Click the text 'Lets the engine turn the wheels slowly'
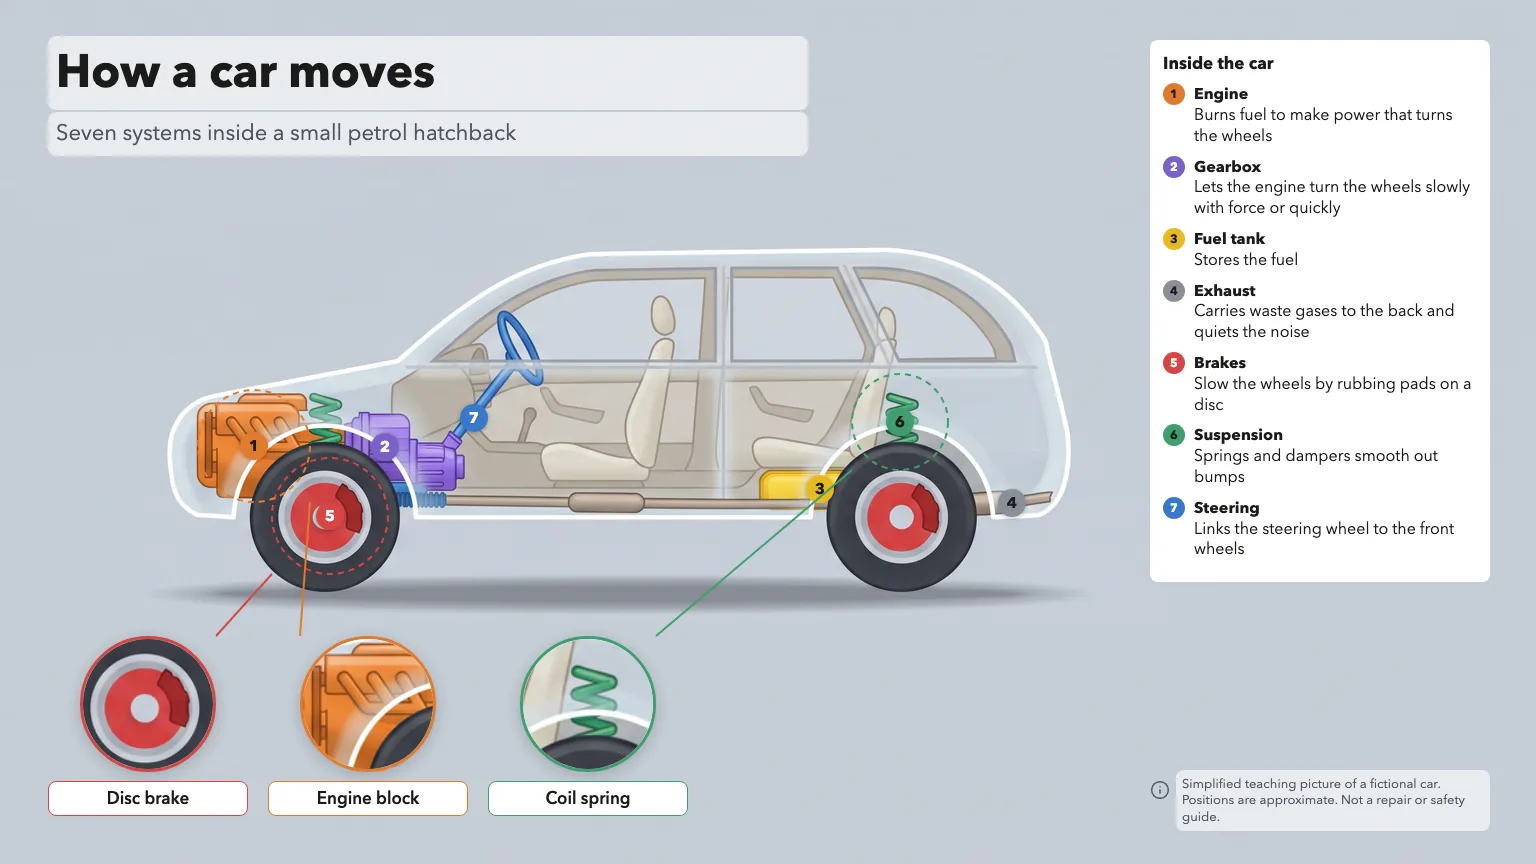 click(x=1332, y=187)
